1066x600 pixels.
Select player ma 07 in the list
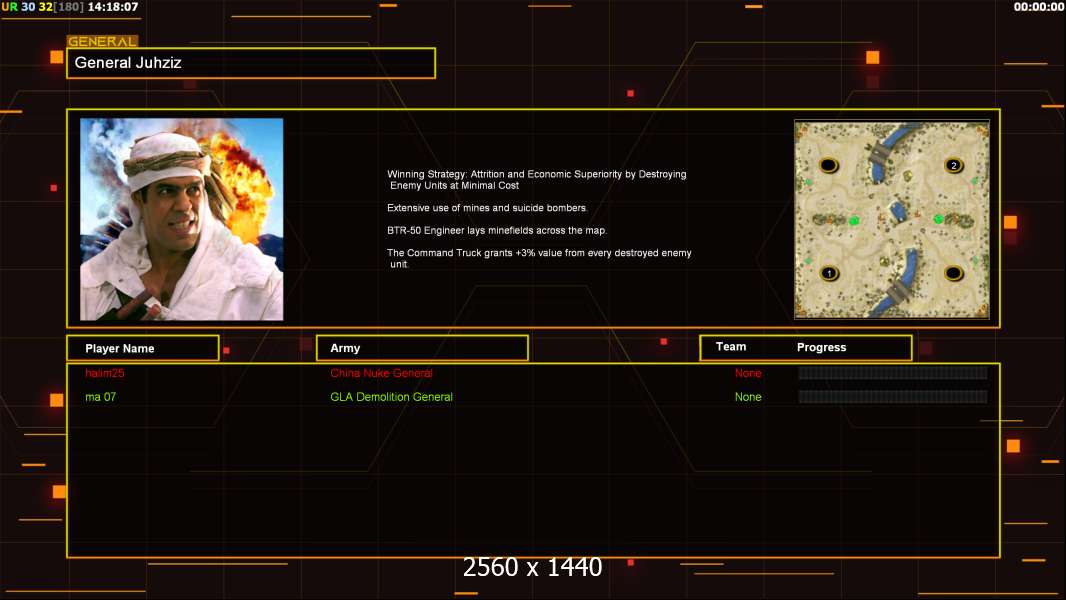[101, 397]
